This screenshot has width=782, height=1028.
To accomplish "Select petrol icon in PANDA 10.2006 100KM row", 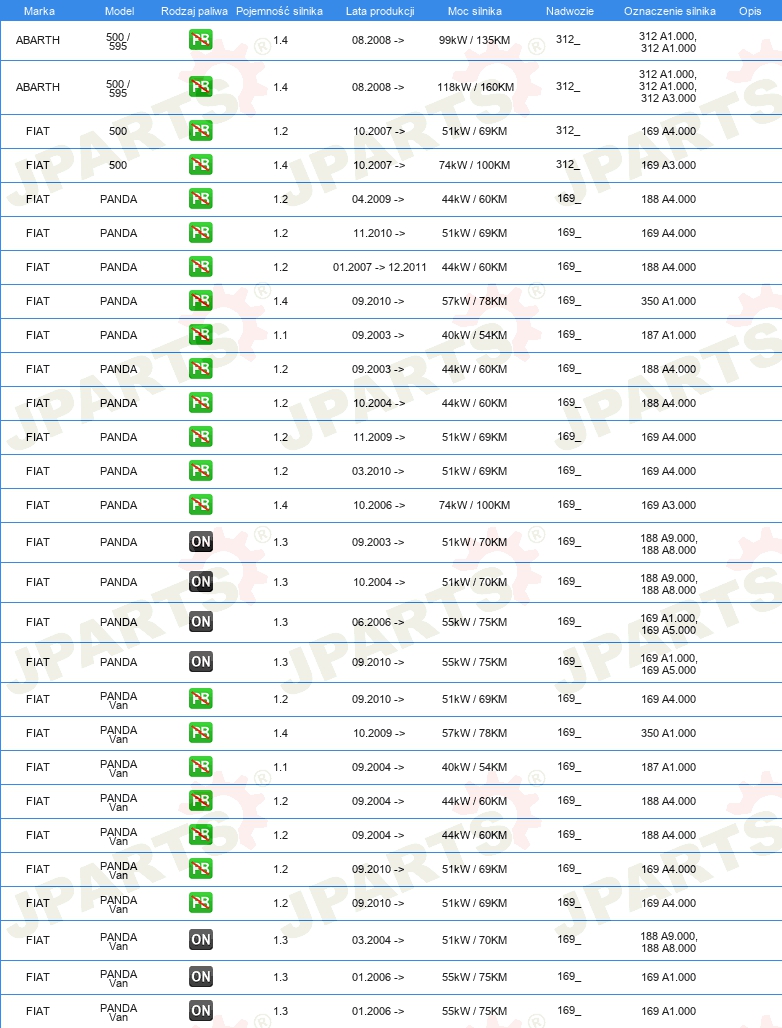I will pos(201,505).
